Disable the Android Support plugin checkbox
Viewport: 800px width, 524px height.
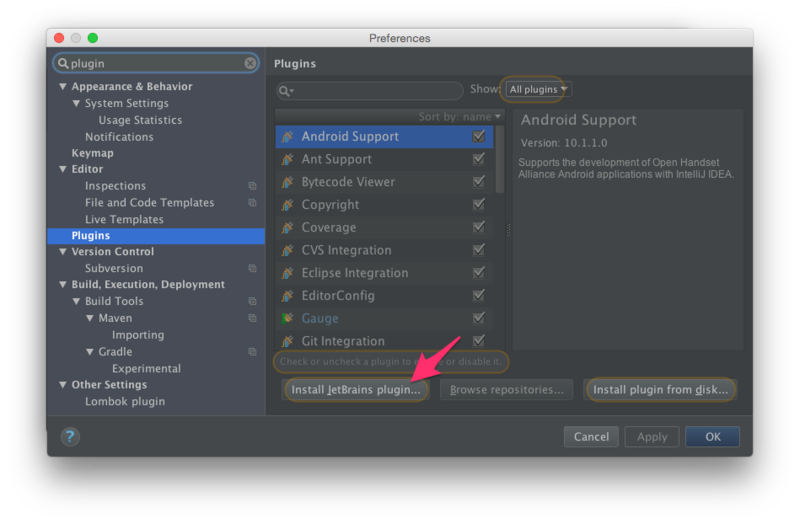[x=479, y=136]
